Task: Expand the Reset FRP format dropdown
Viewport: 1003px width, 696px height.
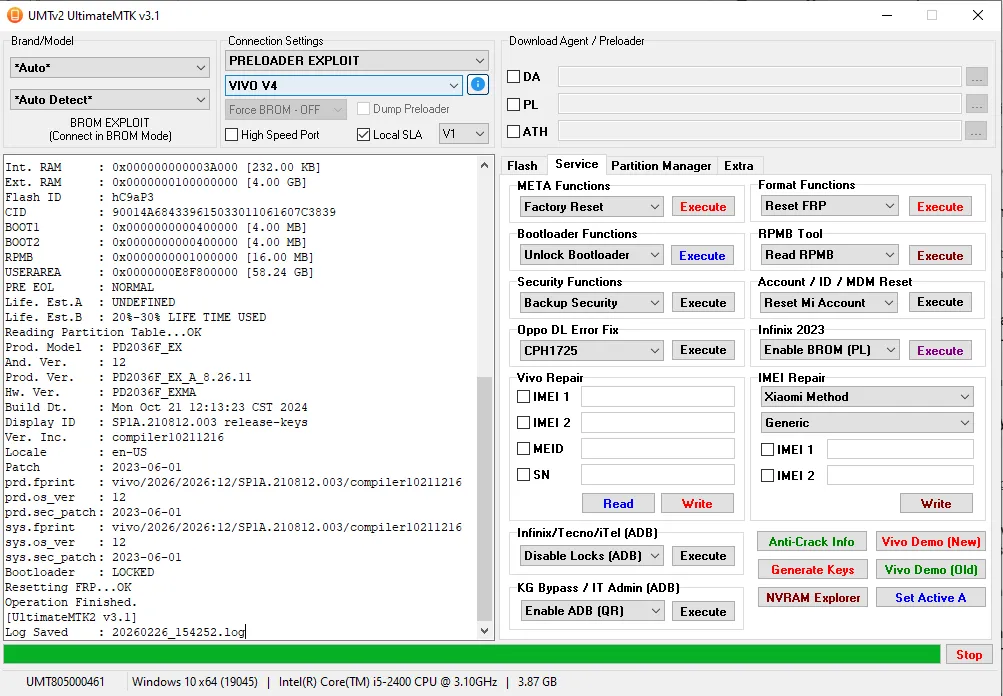Action: 830,206
